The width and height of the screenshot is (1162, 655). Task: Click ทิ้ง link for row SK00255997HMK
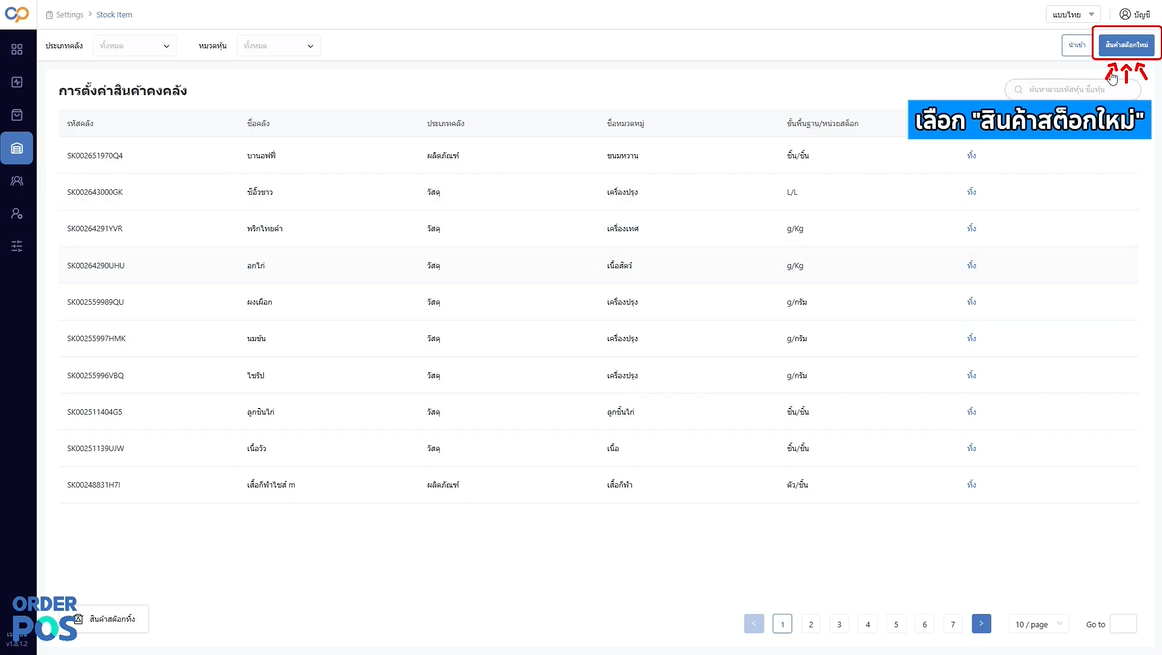coord(972,338)
